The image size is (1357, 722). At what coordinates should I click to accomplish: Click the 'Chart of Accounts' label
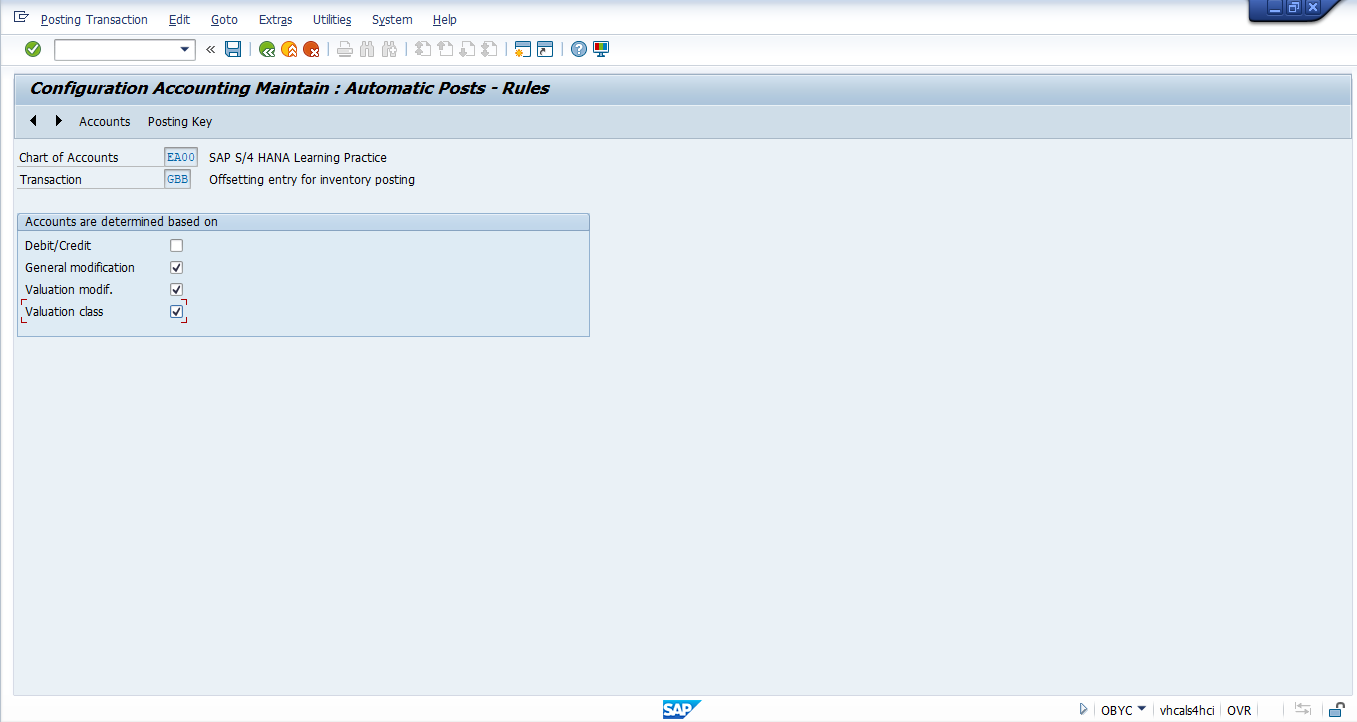click(69, 158)
